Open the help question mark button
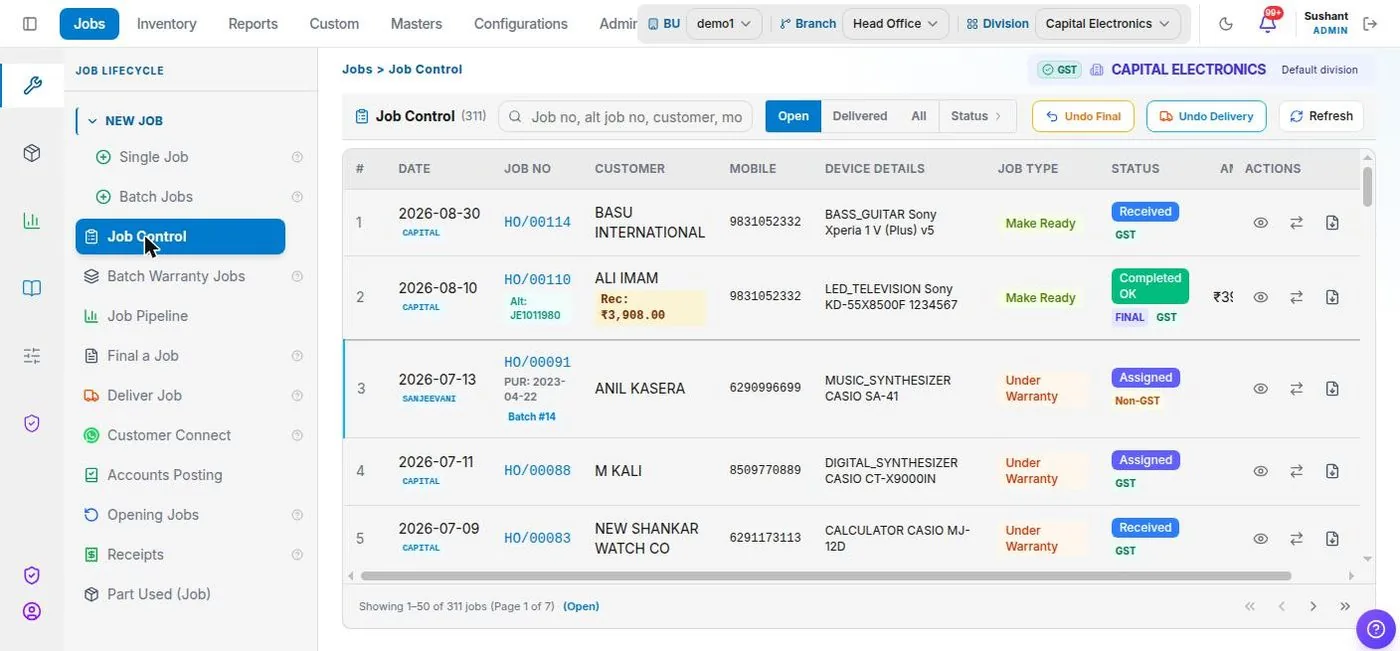This screenshot has height=651, width=1400. coord(1376,629)
